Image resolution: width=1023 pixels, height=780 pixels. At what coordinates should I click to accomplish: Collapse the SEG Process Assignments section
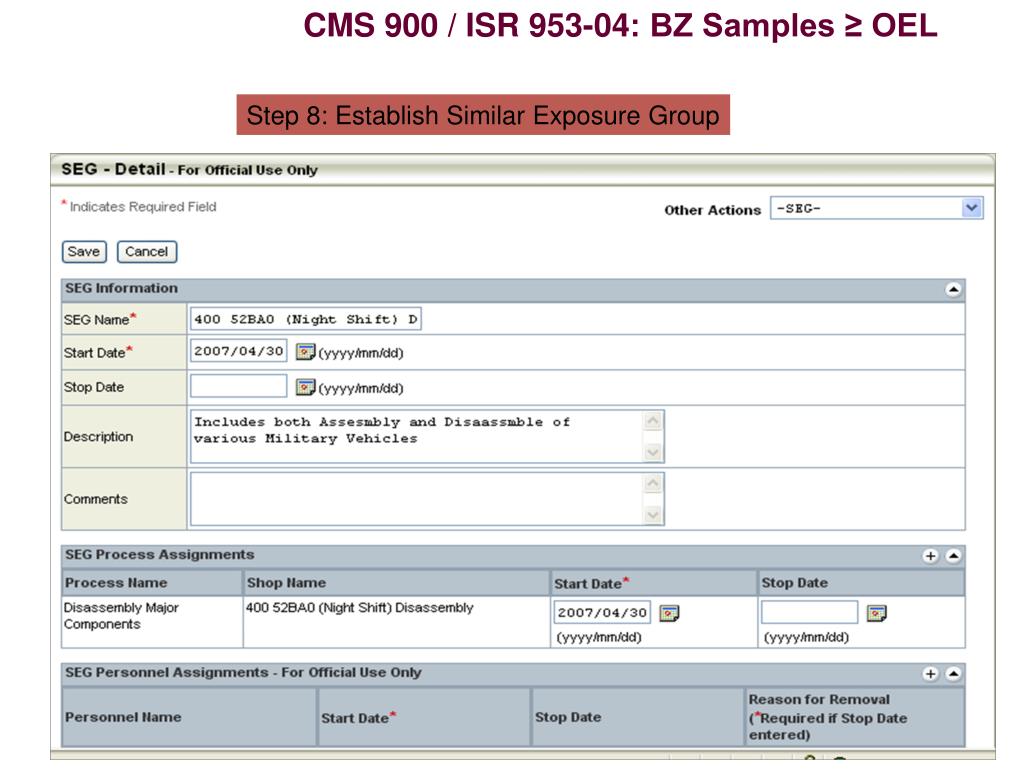[x=954, y=556]
